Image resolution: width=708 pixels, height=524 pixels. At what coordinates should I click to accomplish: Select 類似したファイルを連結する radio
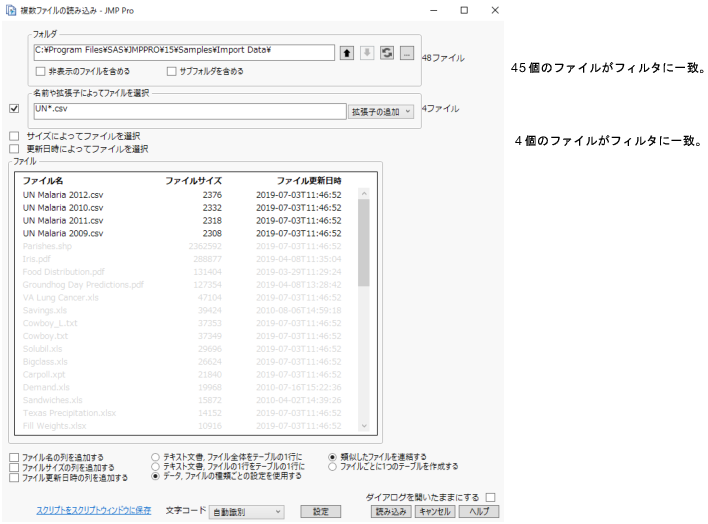[x=332, y=457]
